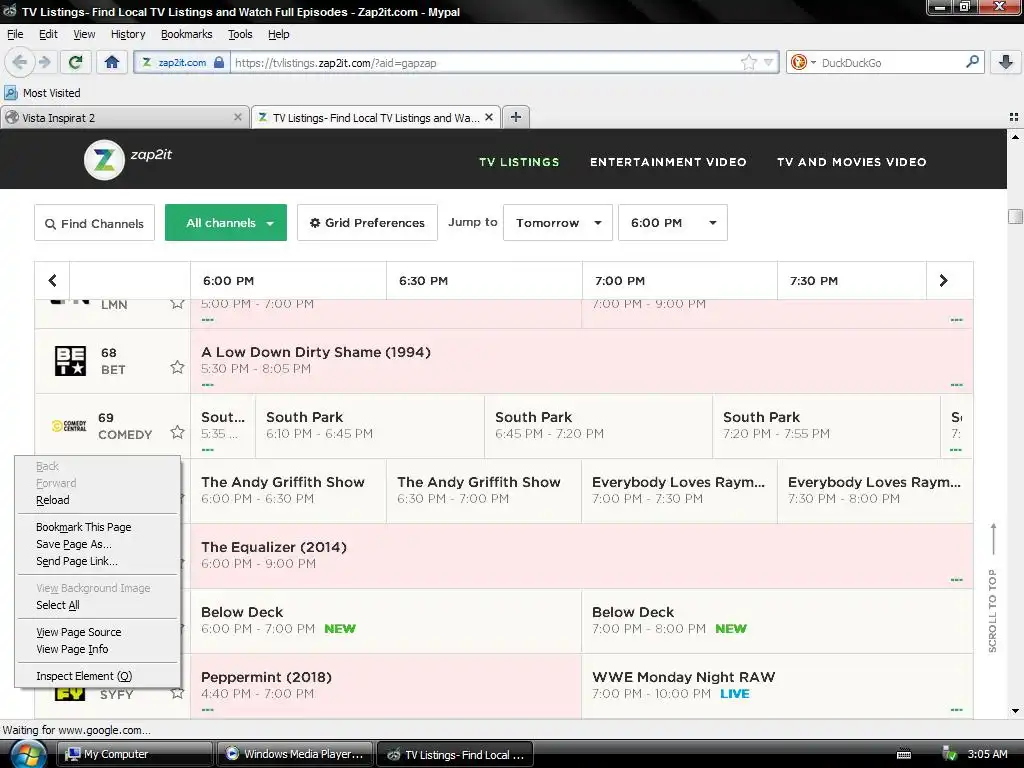The height and width of the screenshot is (768, 1024).
Task: Open the ENTERTAINMENT VIDEO nav link
Action: click(x=668, y=162)
